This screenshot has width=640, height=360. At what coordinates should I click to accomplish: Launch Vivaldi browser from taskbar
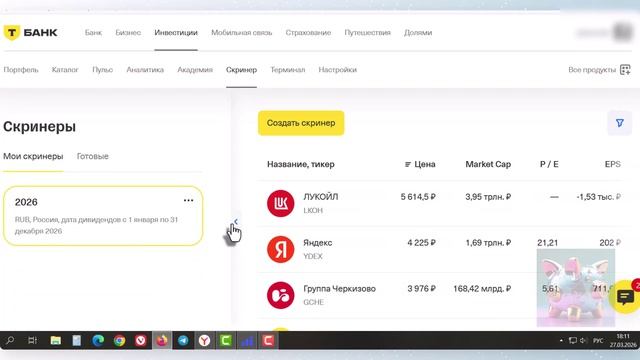pyautogui.click(x=141, y=340)
